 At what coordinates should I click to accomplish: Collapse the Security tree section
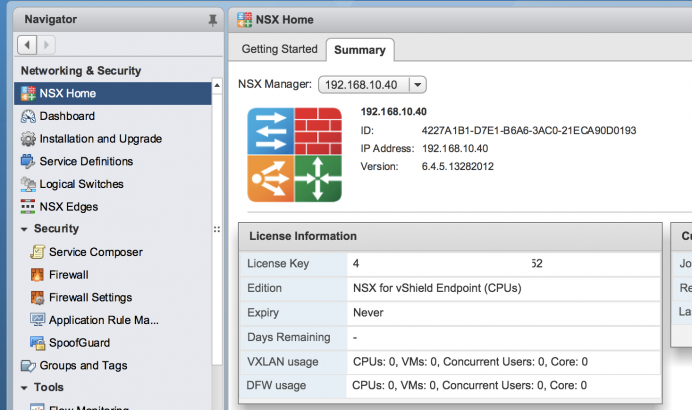tap(24, 229)
